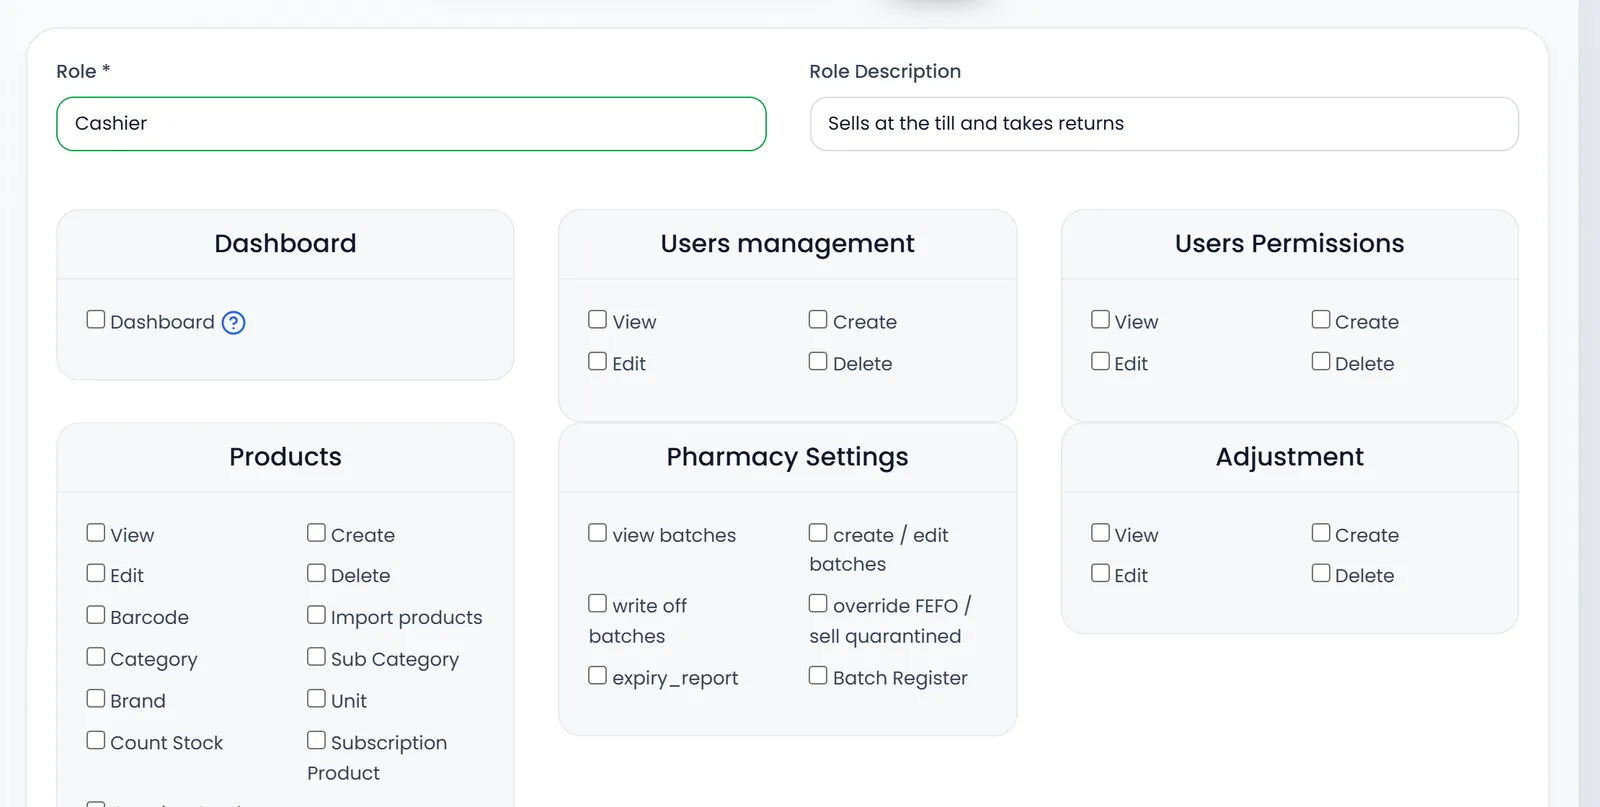Select Delete in Users Permissions
The width and height of the screenshot is (1600, 807).
(x=1321, y=362)
